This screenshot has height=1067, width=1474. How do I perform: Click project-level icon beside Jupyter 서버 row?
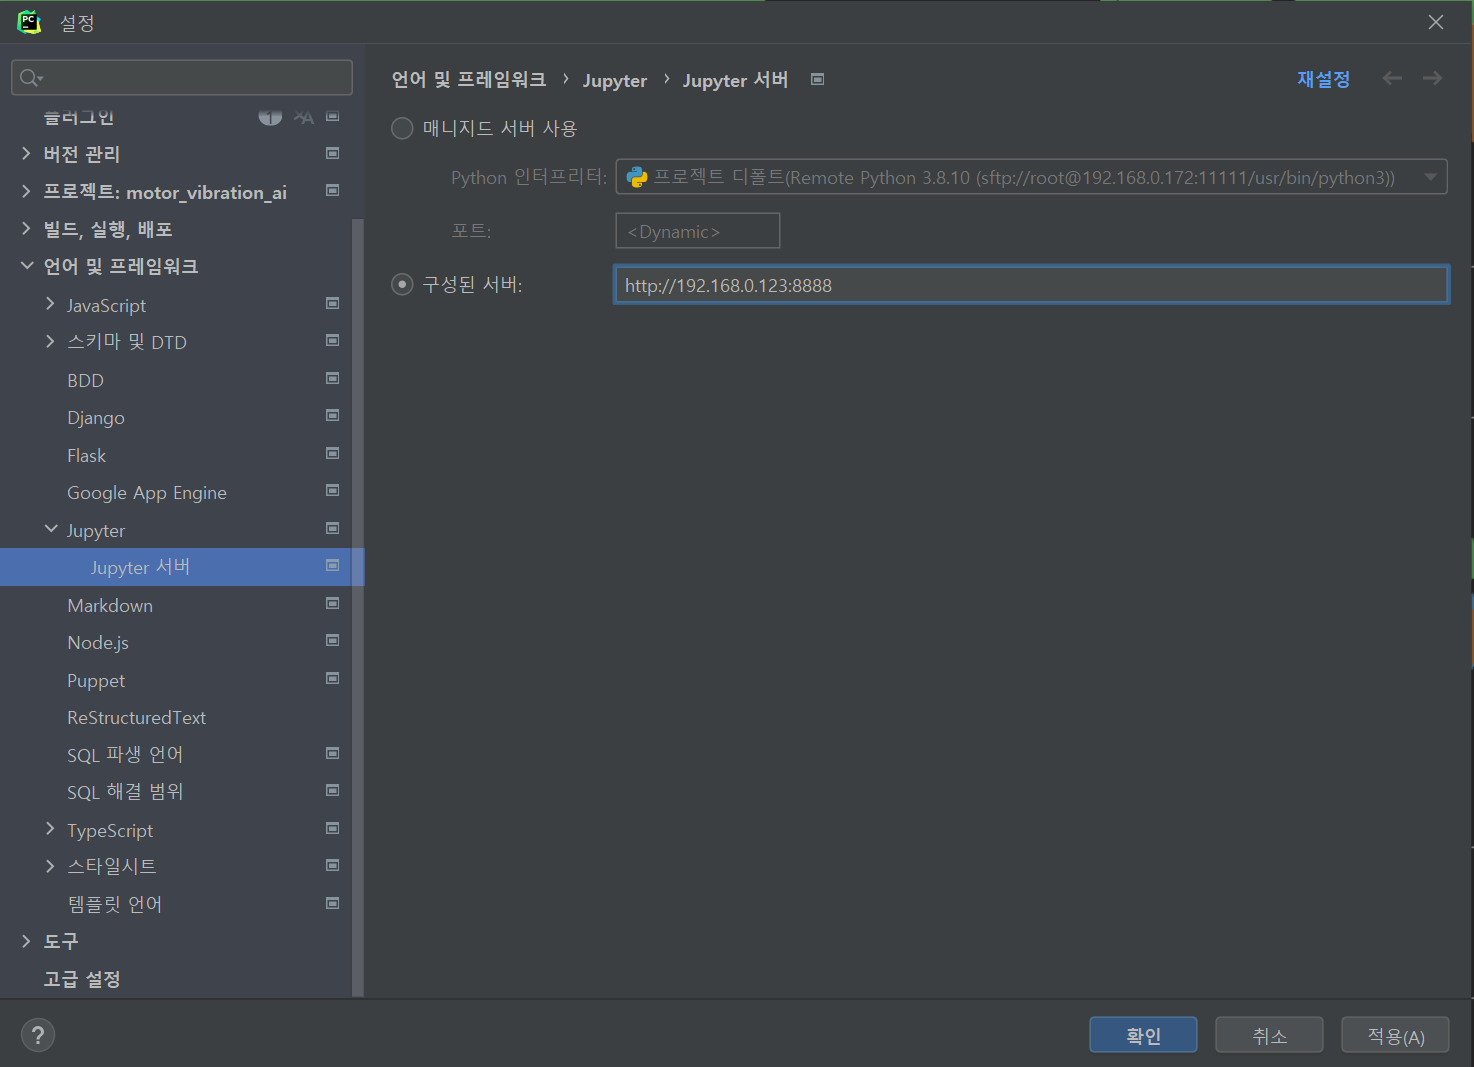[333, 565]
